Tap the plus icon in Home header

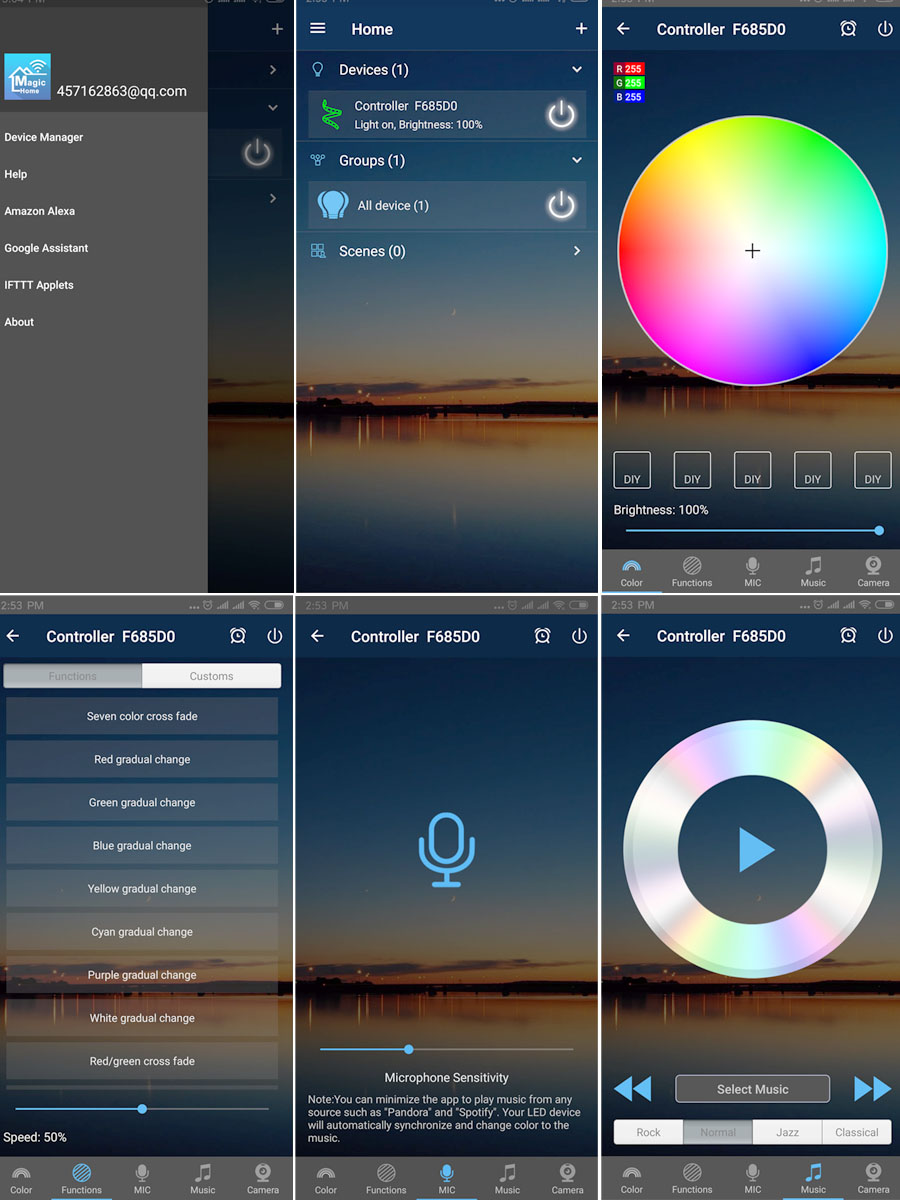[581, 29]
